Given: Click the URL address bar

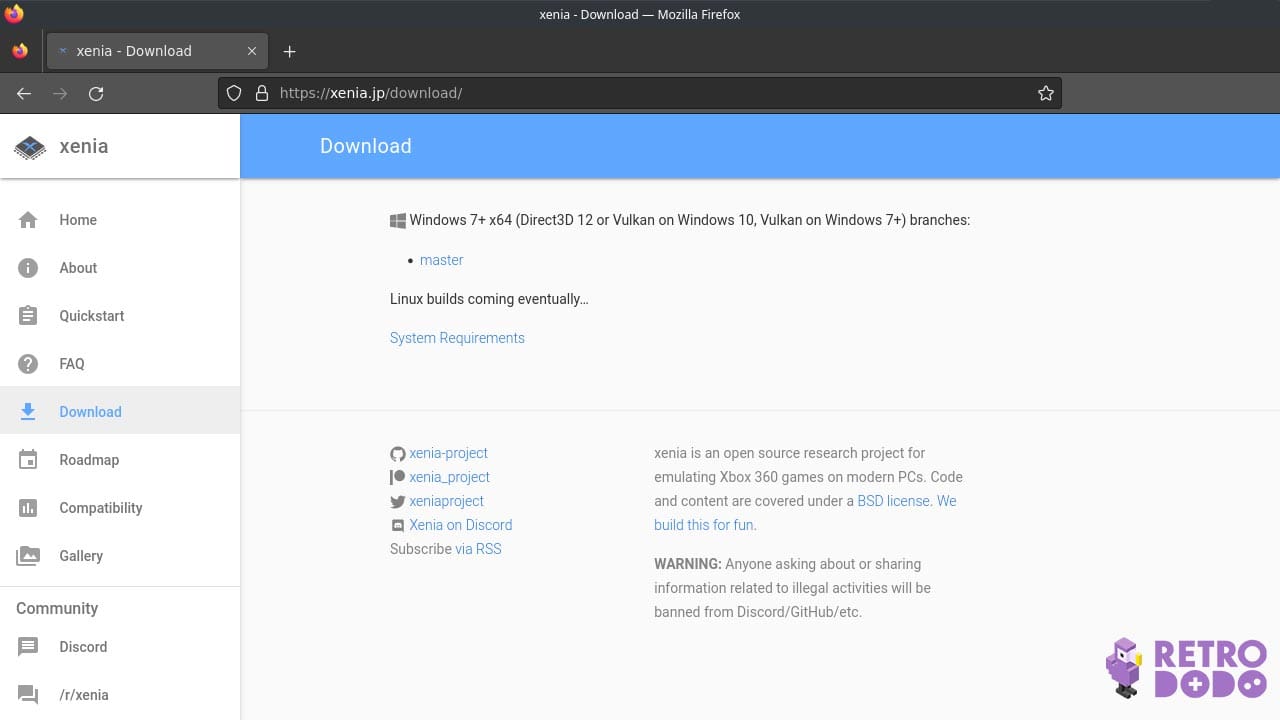Looking at the screenshot, I should click(x=640, y=93).
